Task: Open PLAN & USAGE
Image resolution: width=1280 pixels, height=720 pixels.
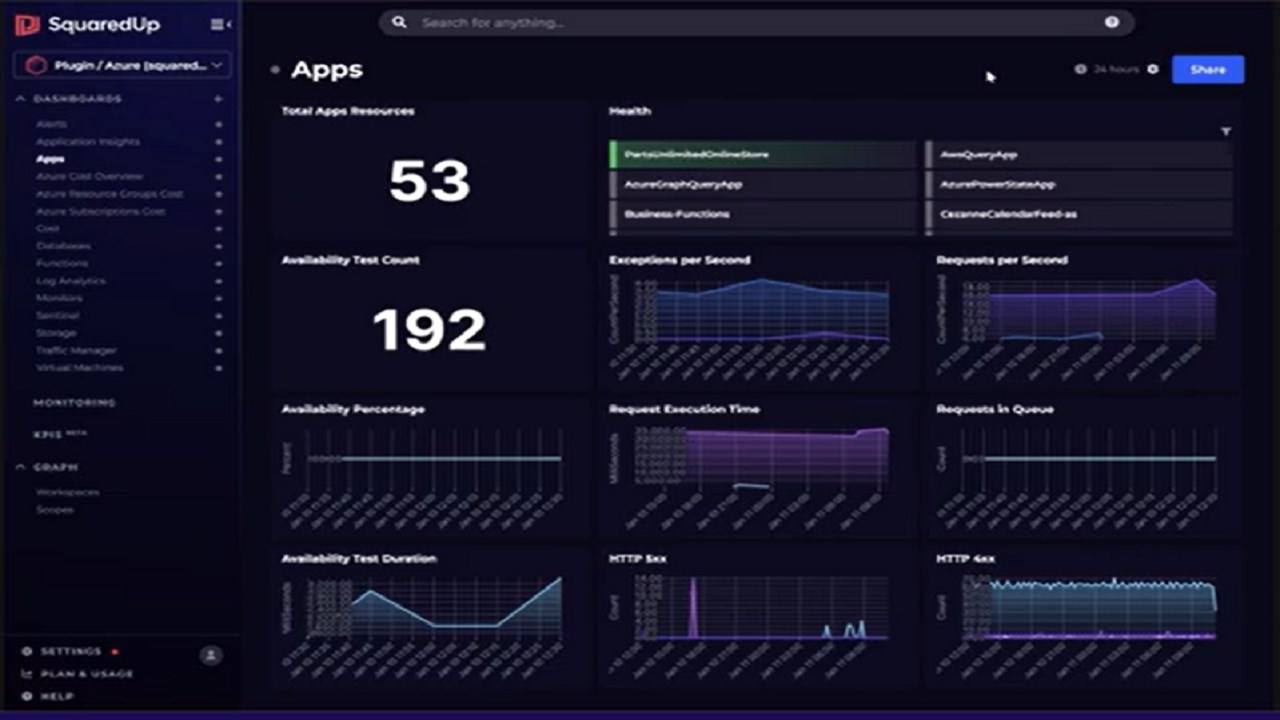Action: [x=87, y=674]
